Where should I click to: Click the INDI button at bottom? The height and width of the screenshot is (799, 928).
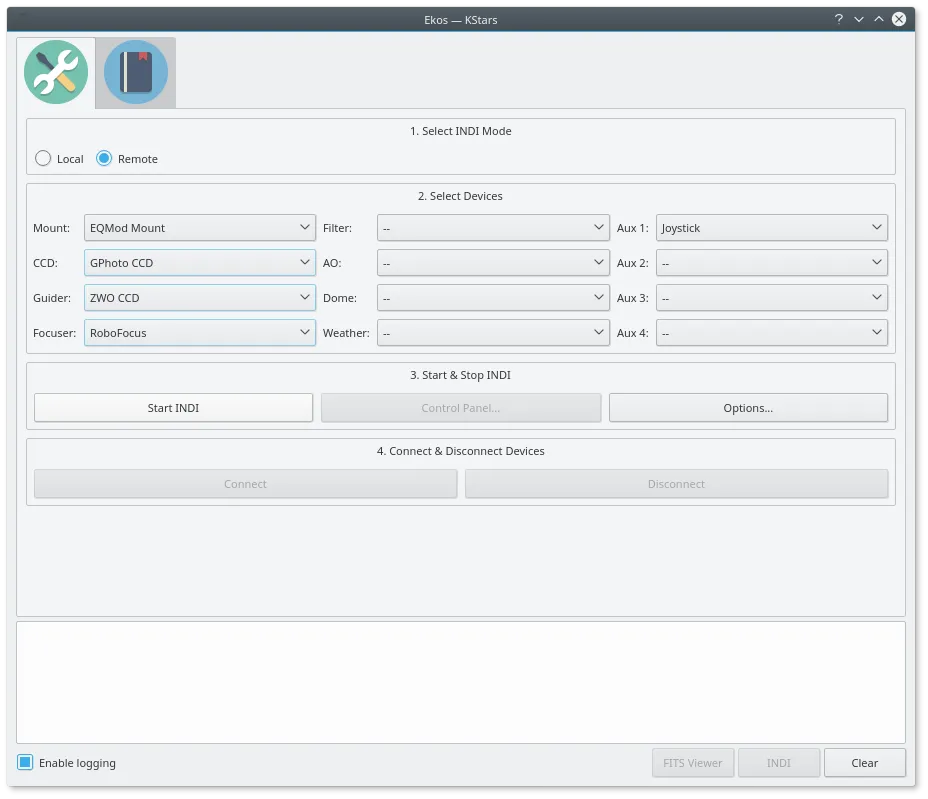pyautogui.click(x=779, y=763)
